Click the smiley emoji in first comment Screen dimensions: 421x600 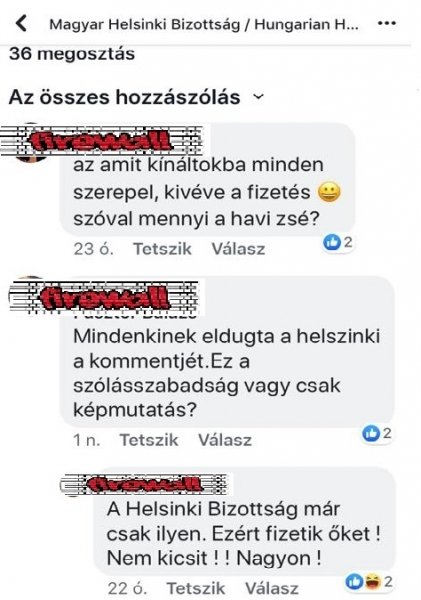329,192
